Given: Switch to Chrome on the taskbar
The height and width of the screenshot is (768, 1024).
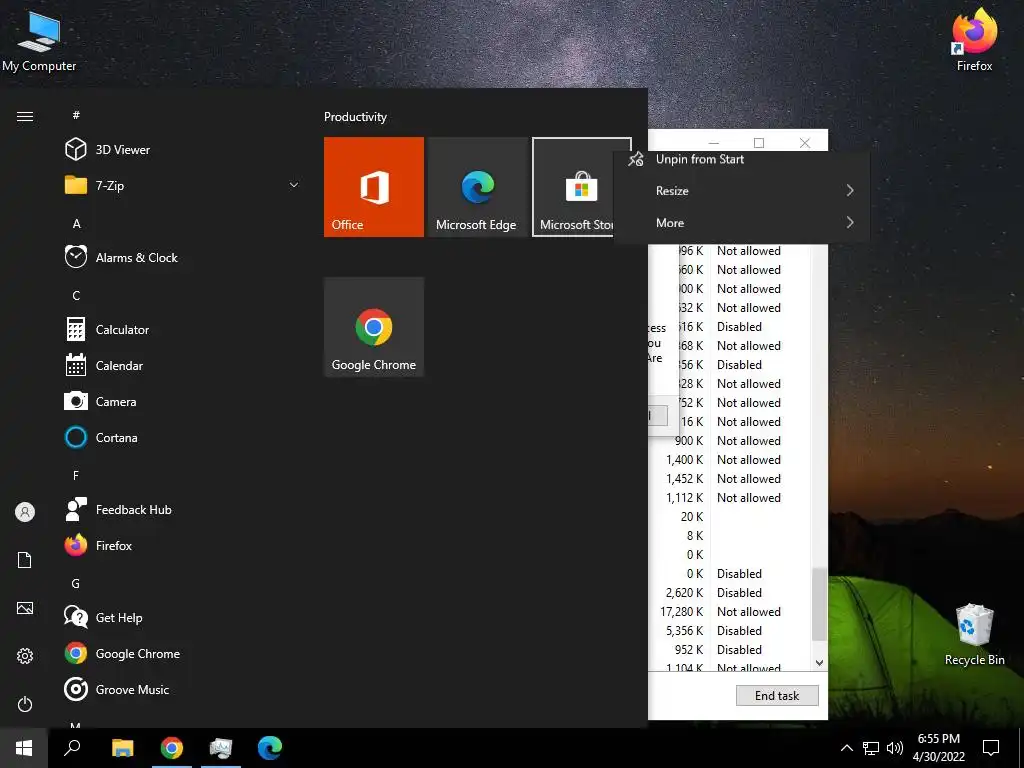Looking at the screenshot, I should (172, 748).
